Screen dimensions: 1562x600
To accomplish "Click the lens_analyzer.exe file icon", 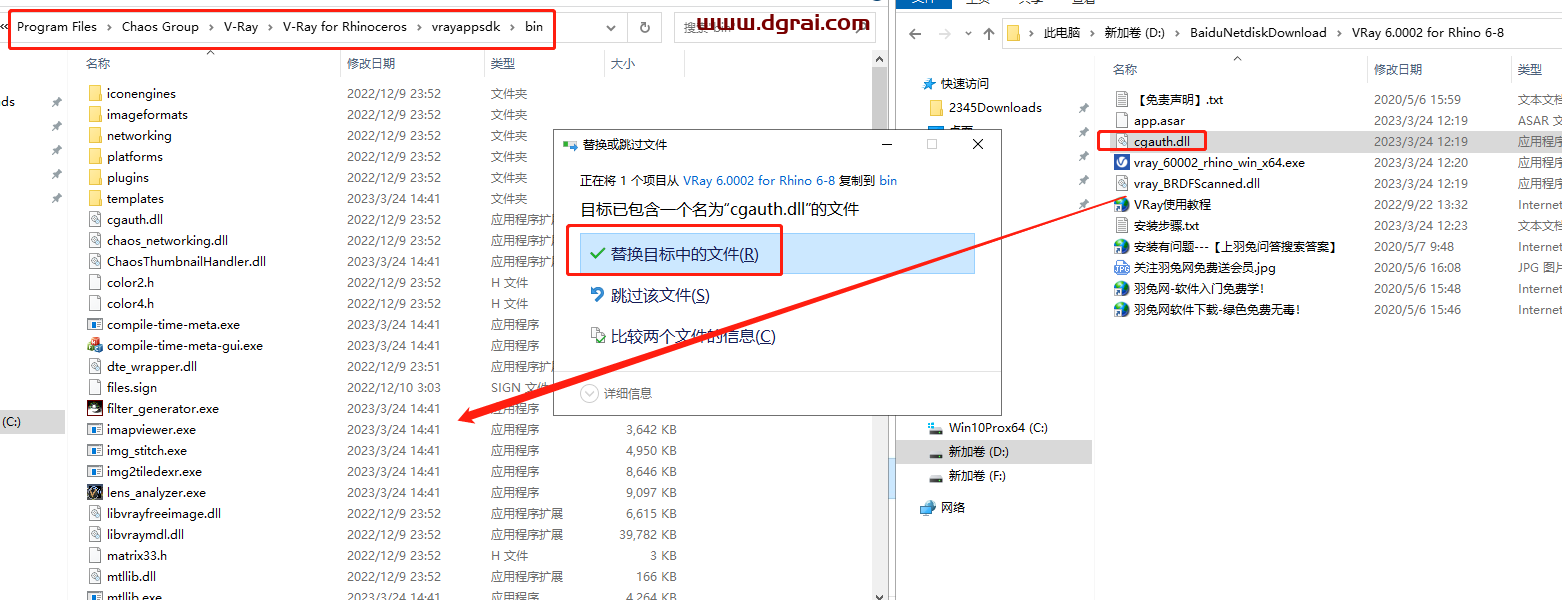I will pos(95,493).
